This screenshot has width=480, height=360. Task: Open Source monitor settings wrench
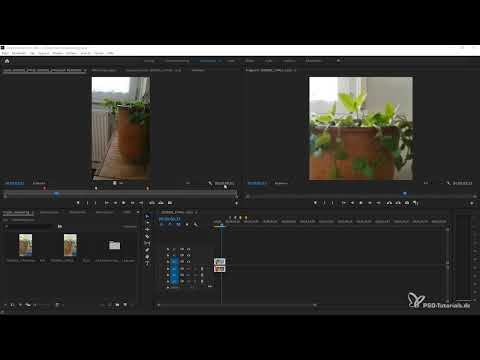(210, 183)
